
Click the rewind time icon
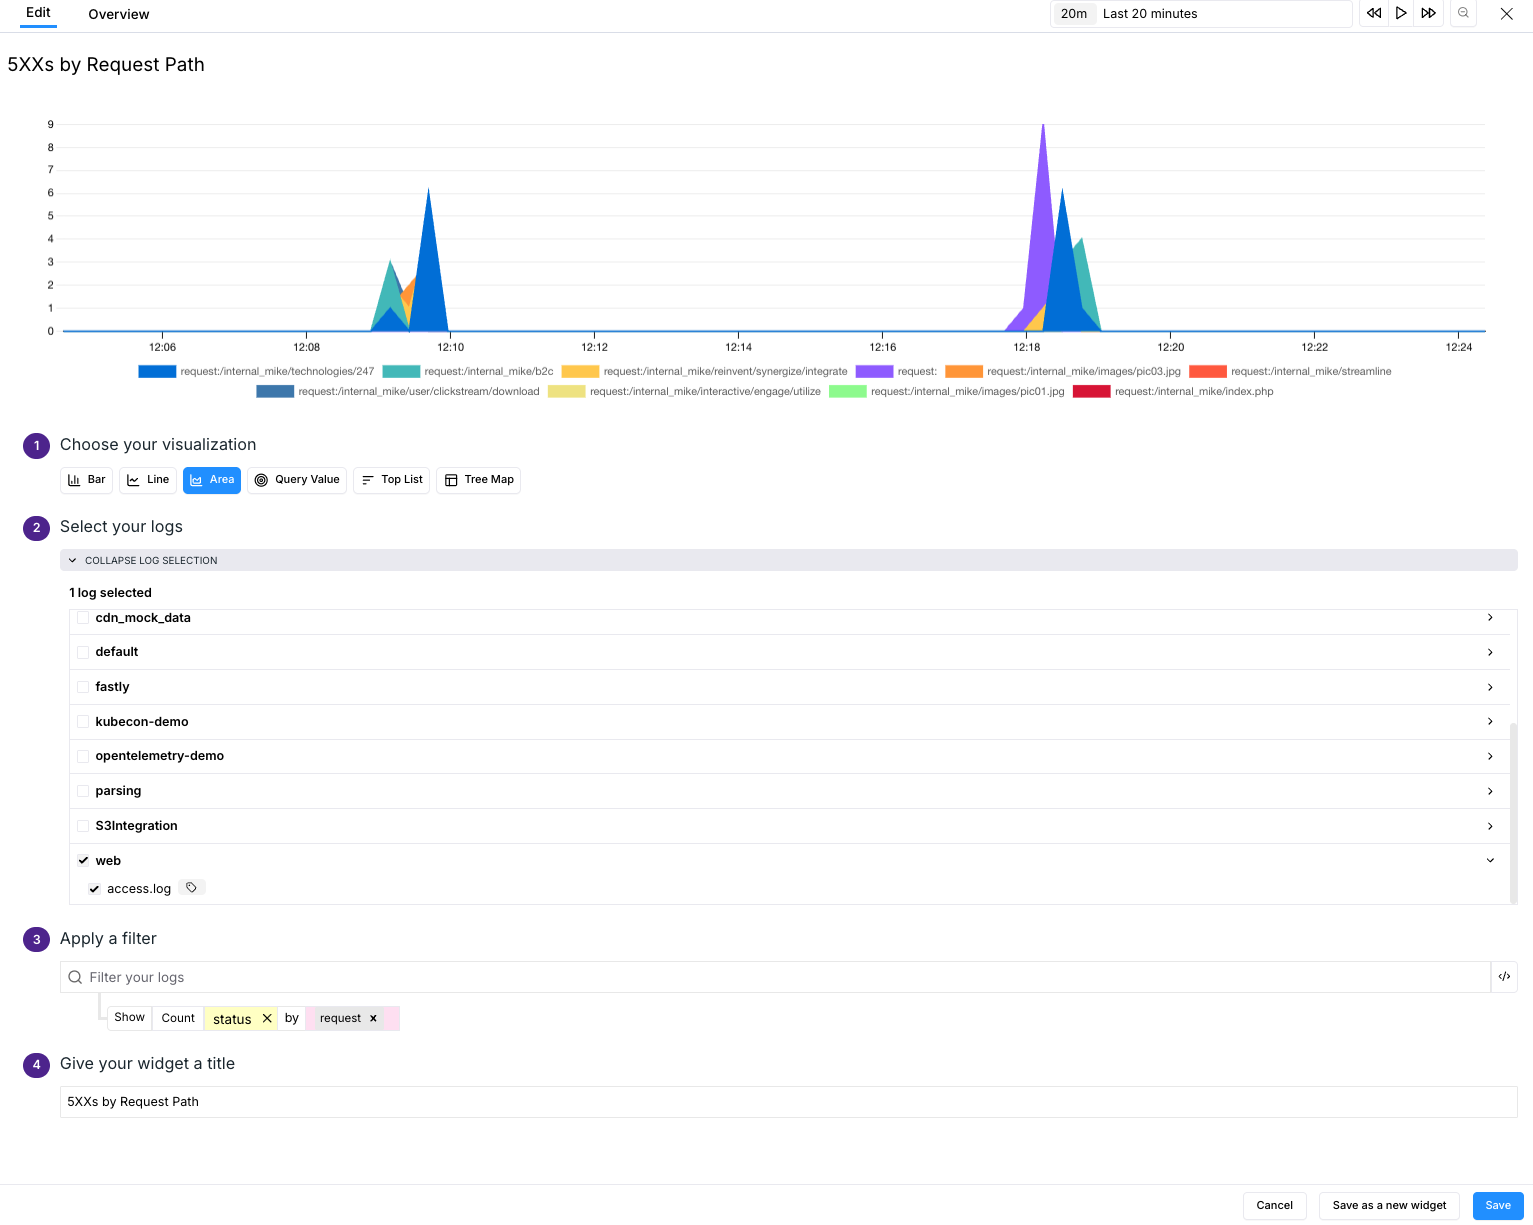[x=1373, y=13]
